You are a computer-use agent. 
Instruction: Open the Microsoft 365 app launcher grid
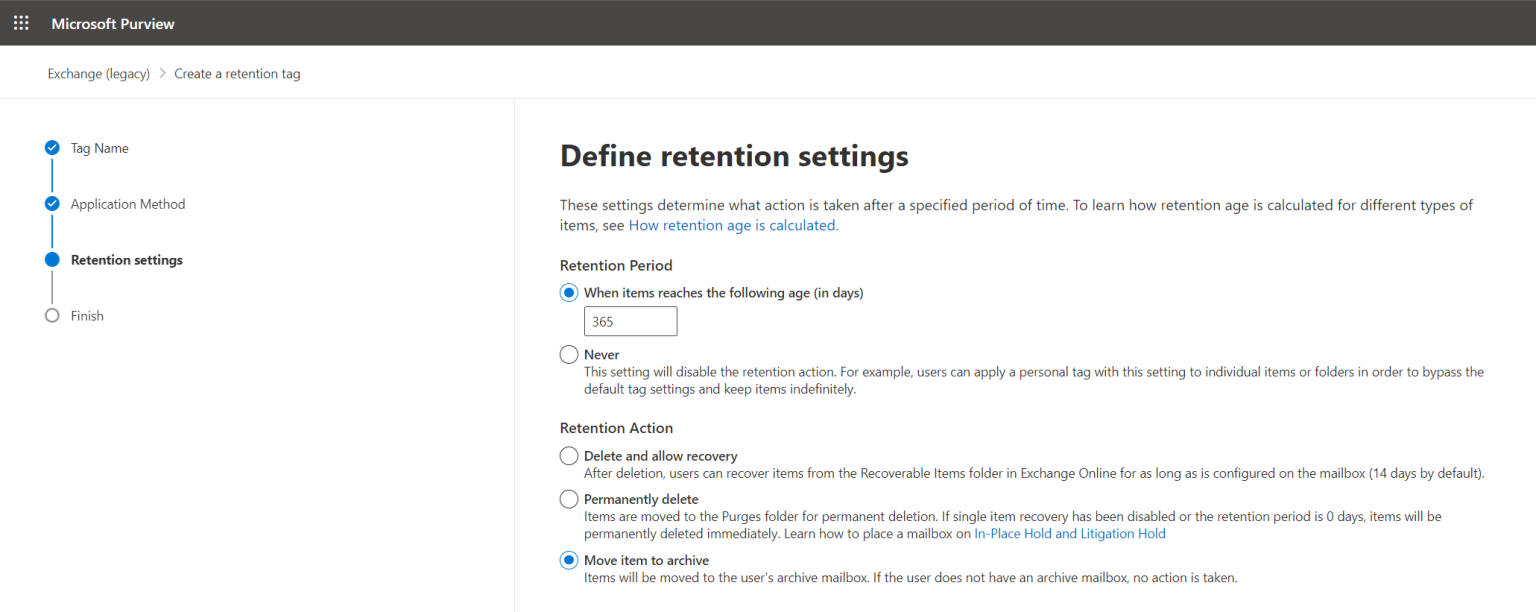21,22
